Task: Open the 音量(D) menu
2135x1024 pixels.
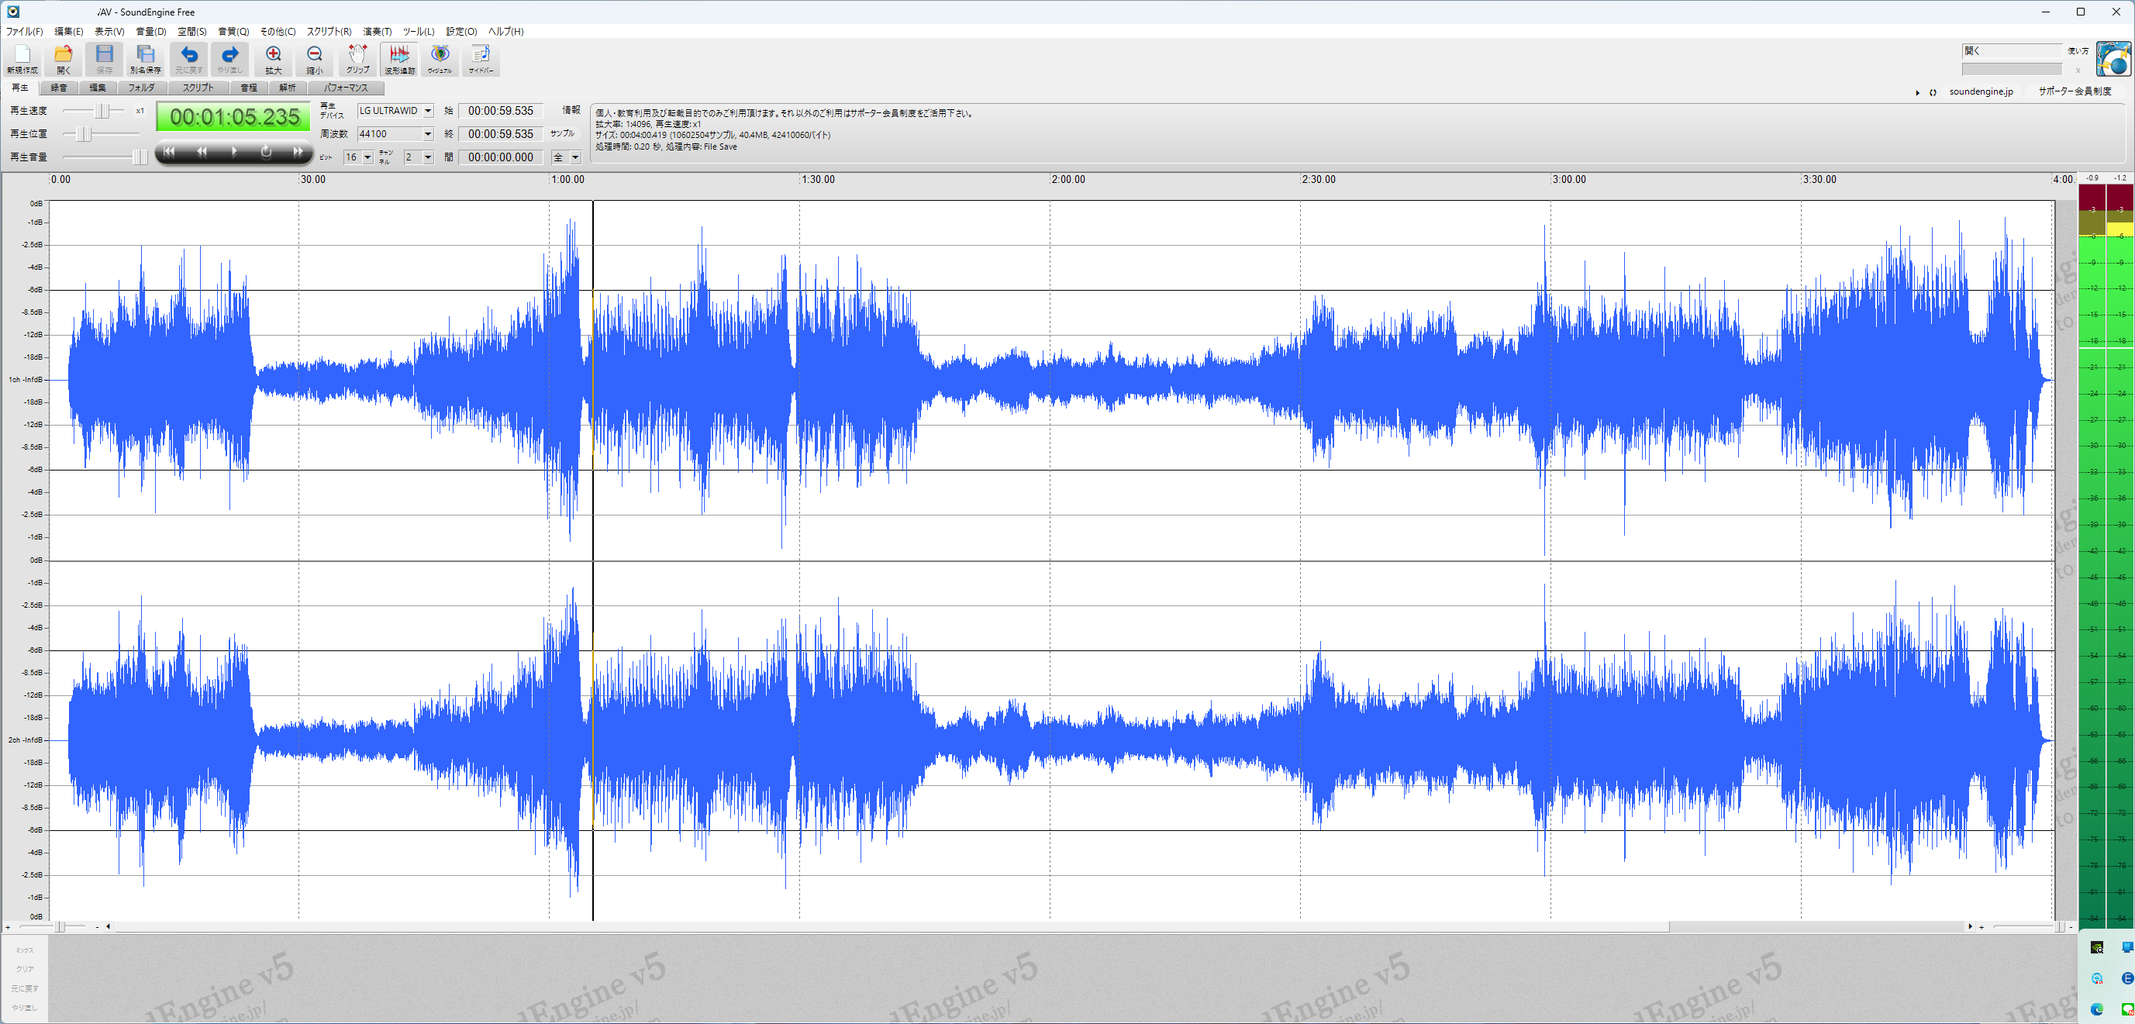Action: (151, 32)
